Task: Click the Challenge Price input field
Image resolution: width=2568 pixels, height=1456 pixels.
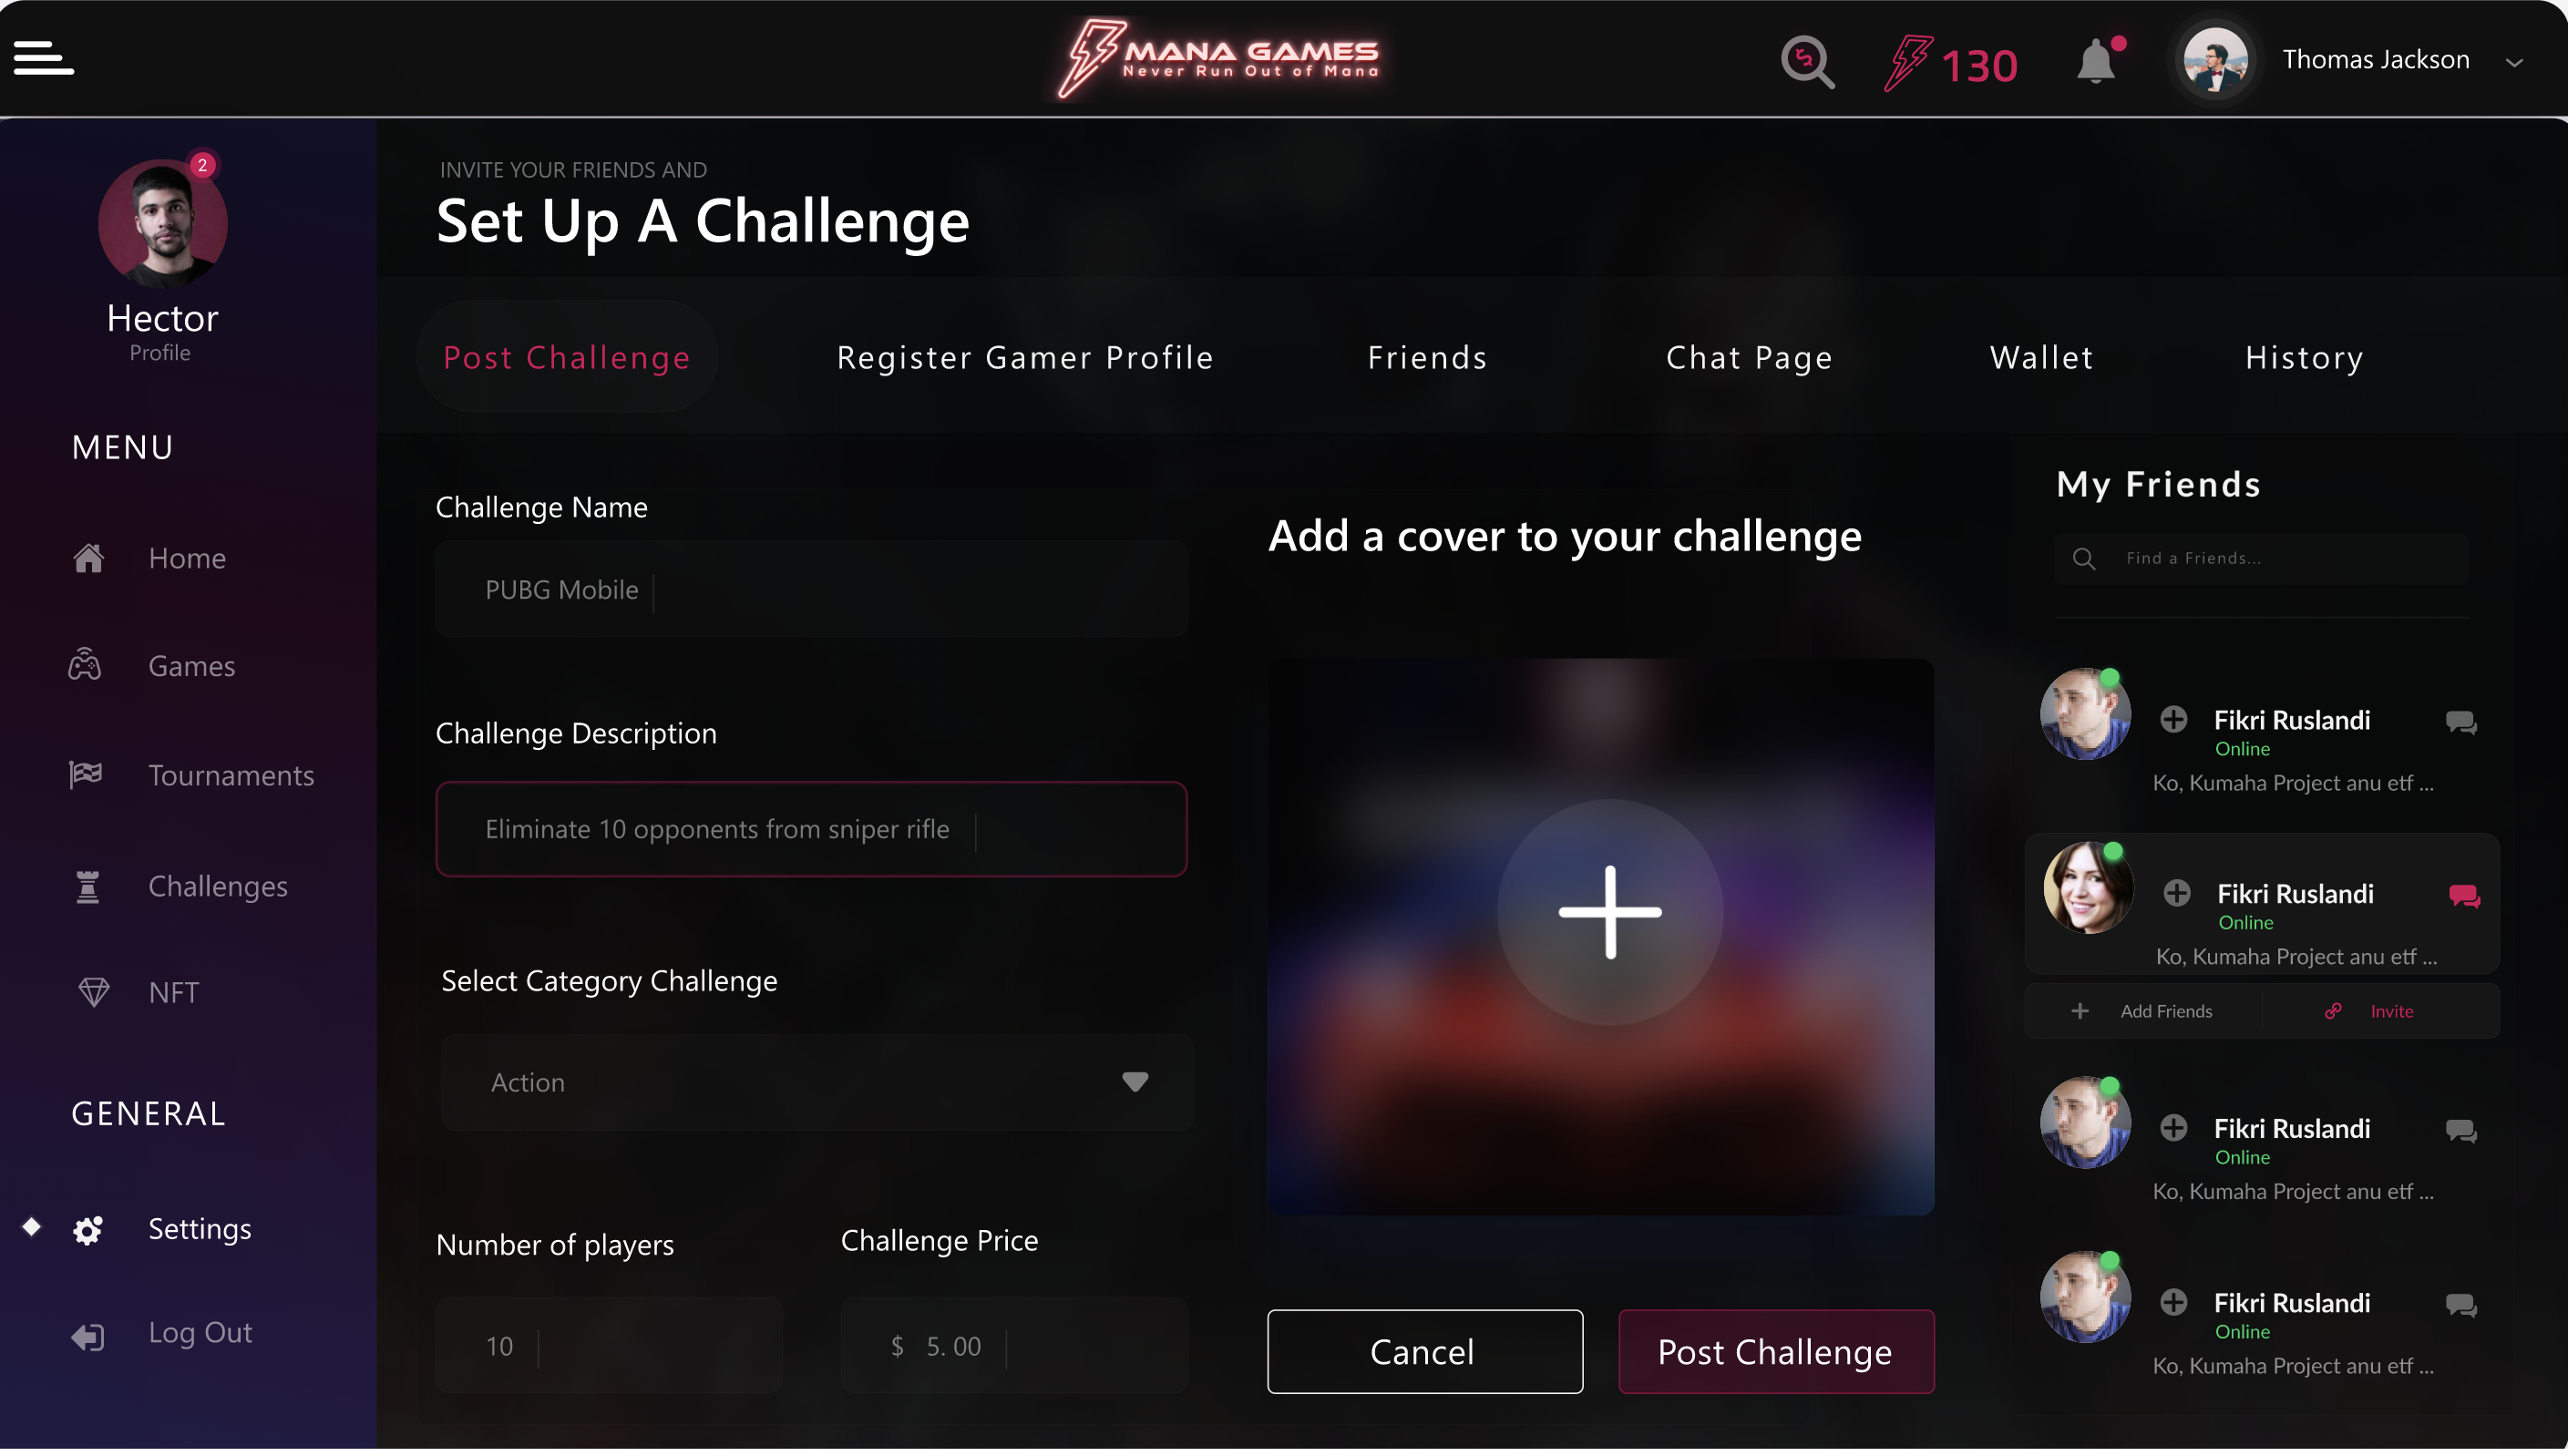Action: pyautogui.click(x=1013, y=1345)
